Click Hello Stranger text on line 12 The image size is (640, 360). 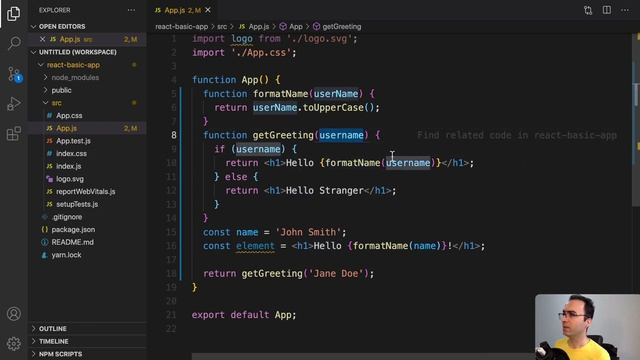tap(324, 191)
